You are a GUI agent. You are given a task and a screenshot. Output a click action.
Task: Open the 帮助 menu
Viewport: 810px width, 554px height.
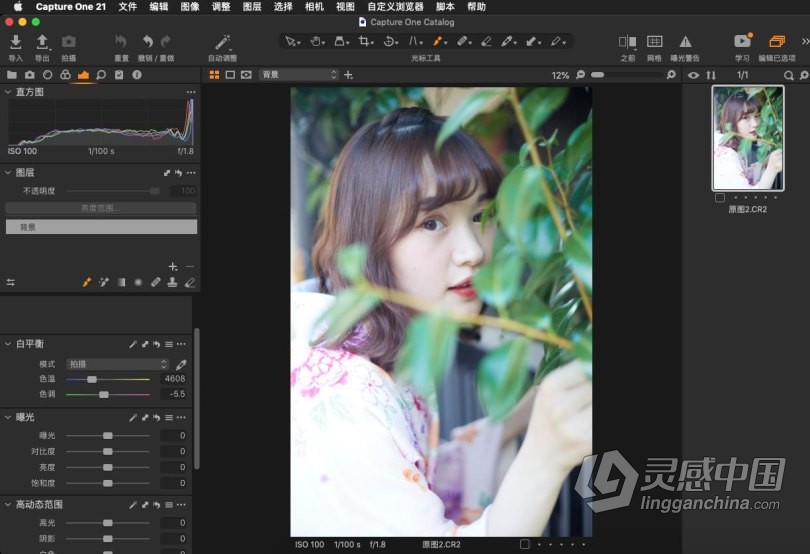[476, 7]
